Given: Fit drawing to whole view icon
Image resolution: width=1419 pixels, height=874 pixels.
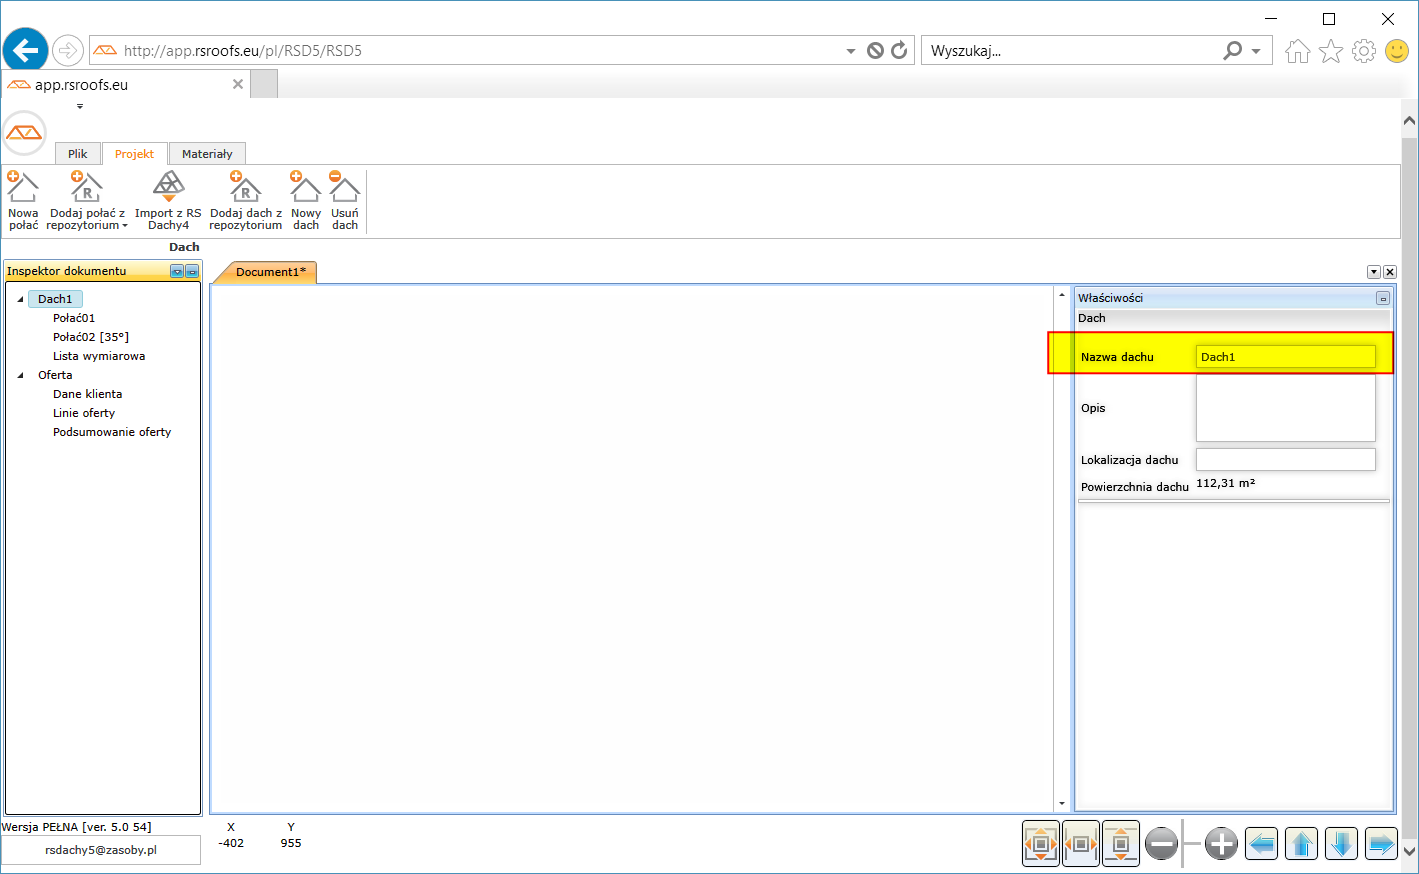Looking at the screenshot, I should [x=1041, y=844].
